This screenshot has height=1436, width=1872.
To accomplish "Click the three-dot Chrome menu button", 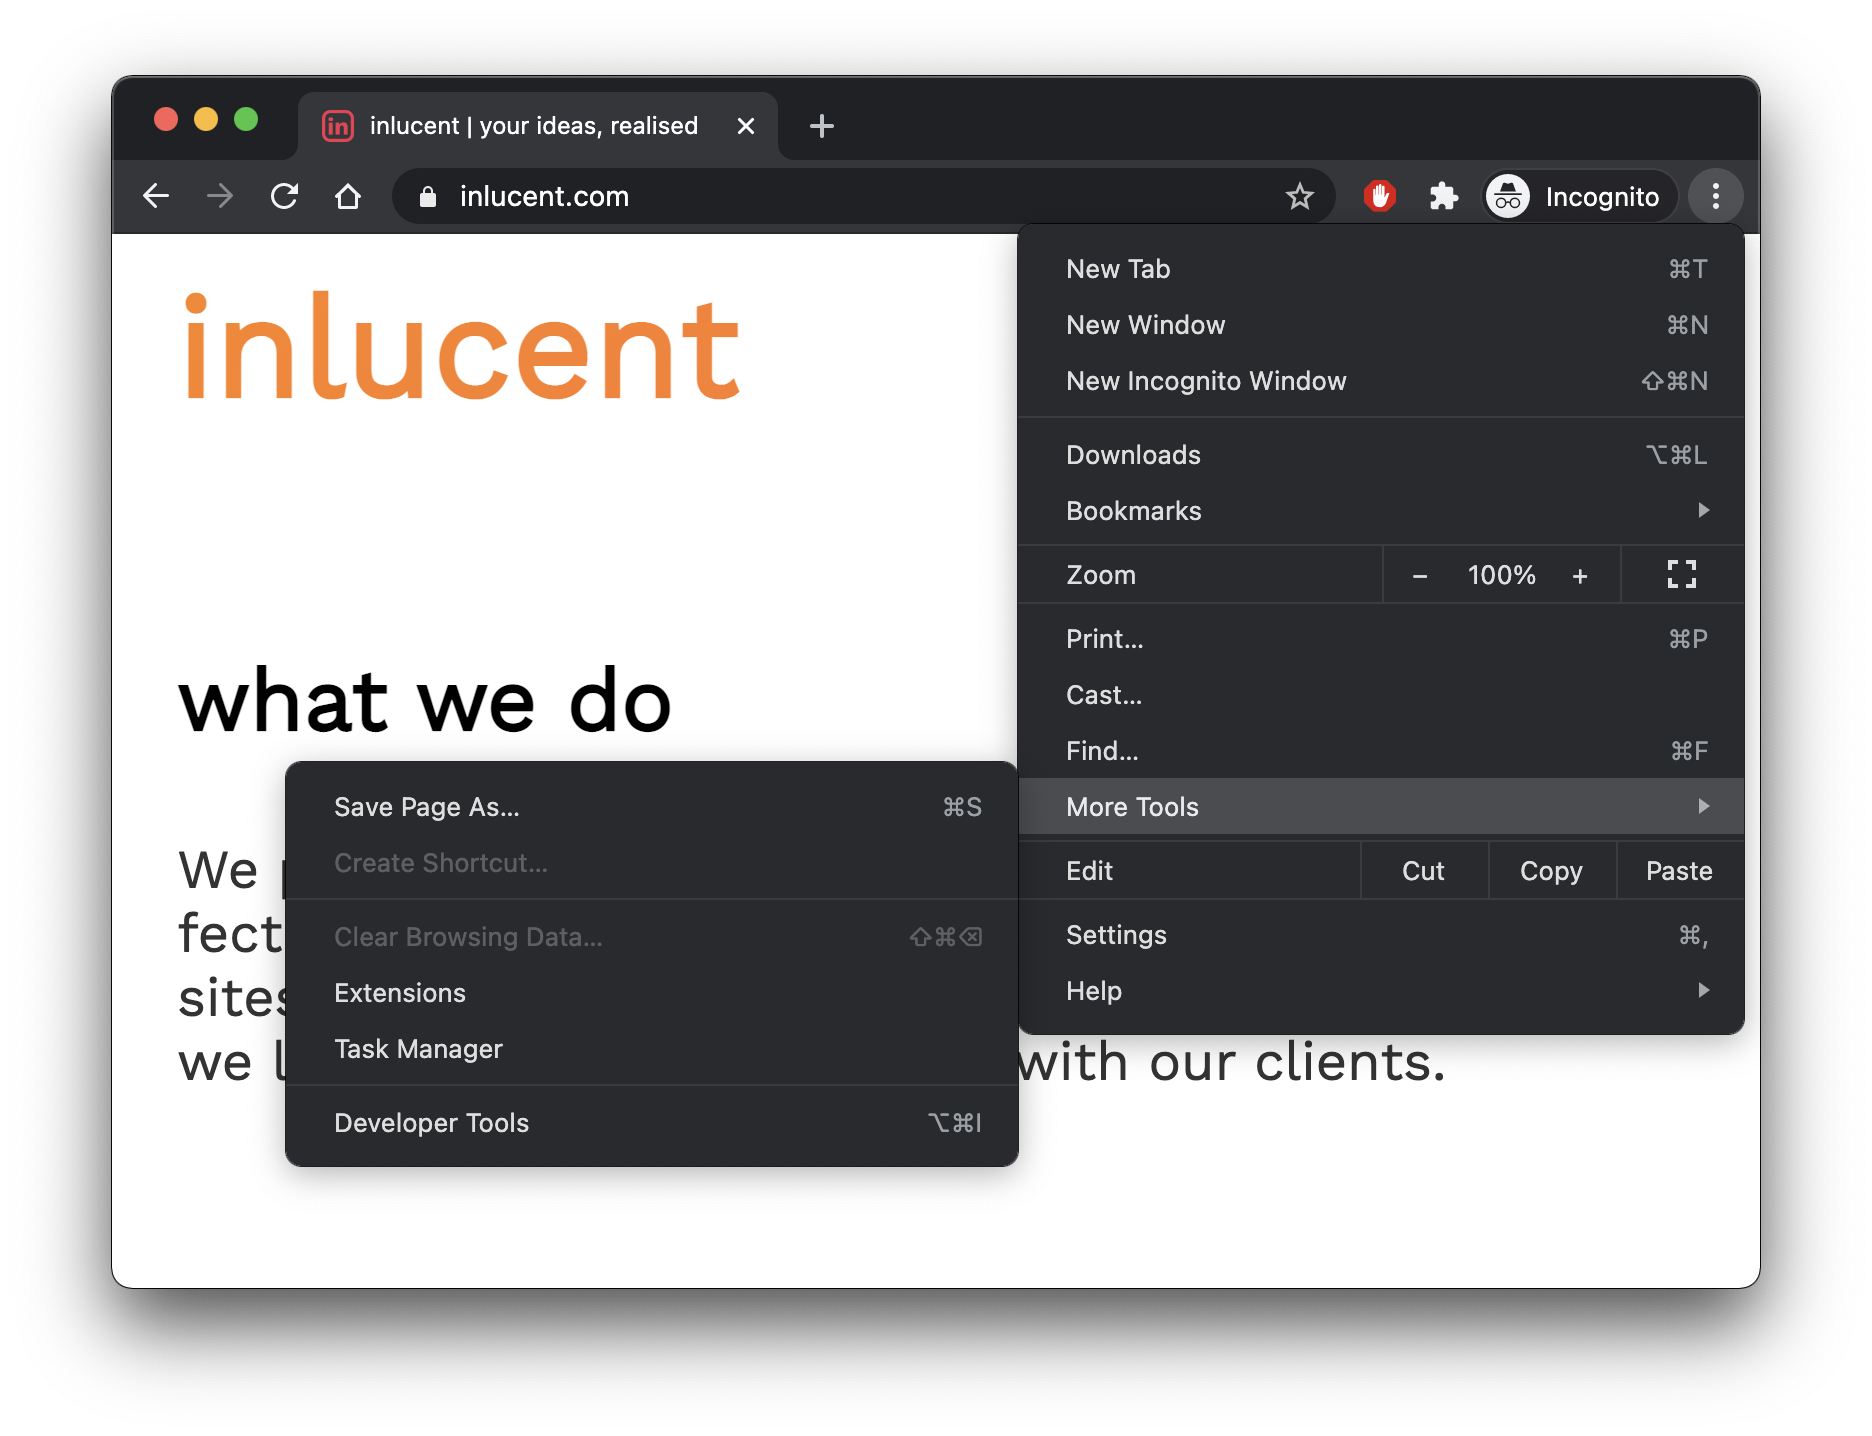I will pyautogui.click(x=1715, y=196).
